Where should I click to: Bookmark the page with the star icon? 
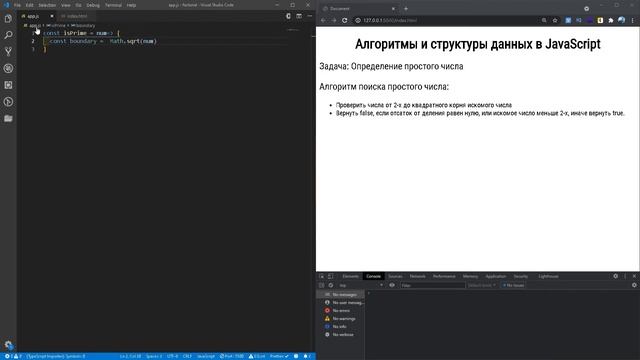555,20
